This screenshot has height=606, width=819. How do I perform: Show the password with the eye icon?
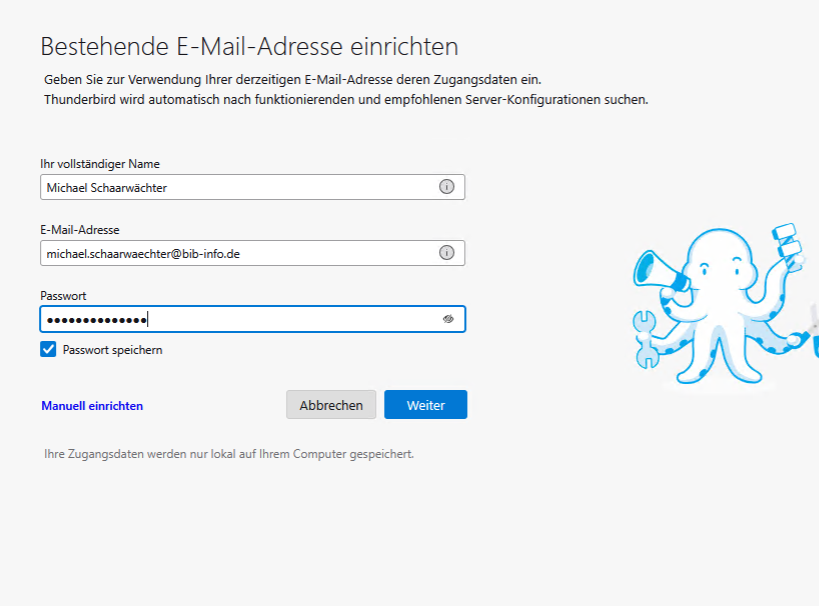click(449, 319)
